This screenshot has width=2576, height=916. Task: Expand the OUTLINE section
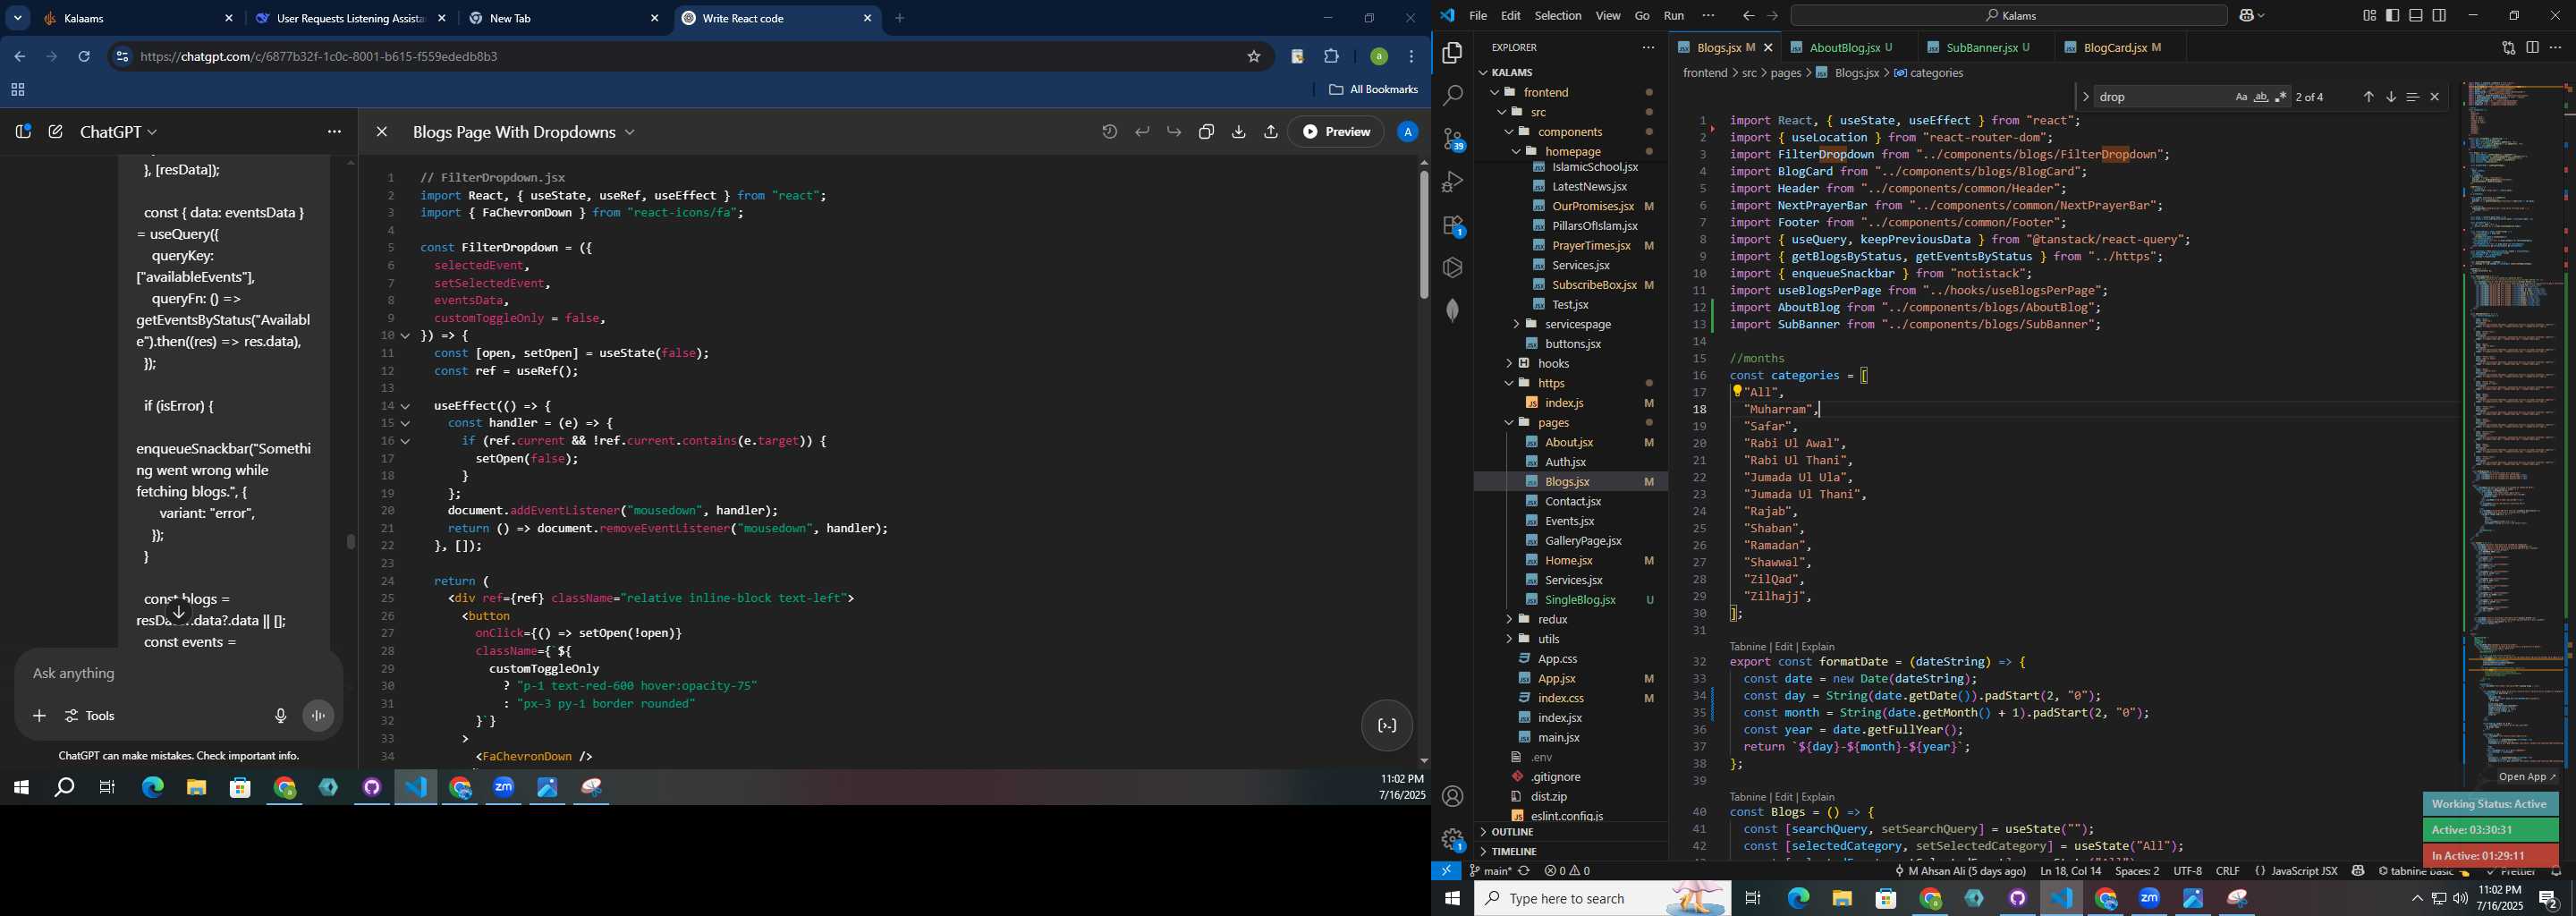click(1511, 833)
